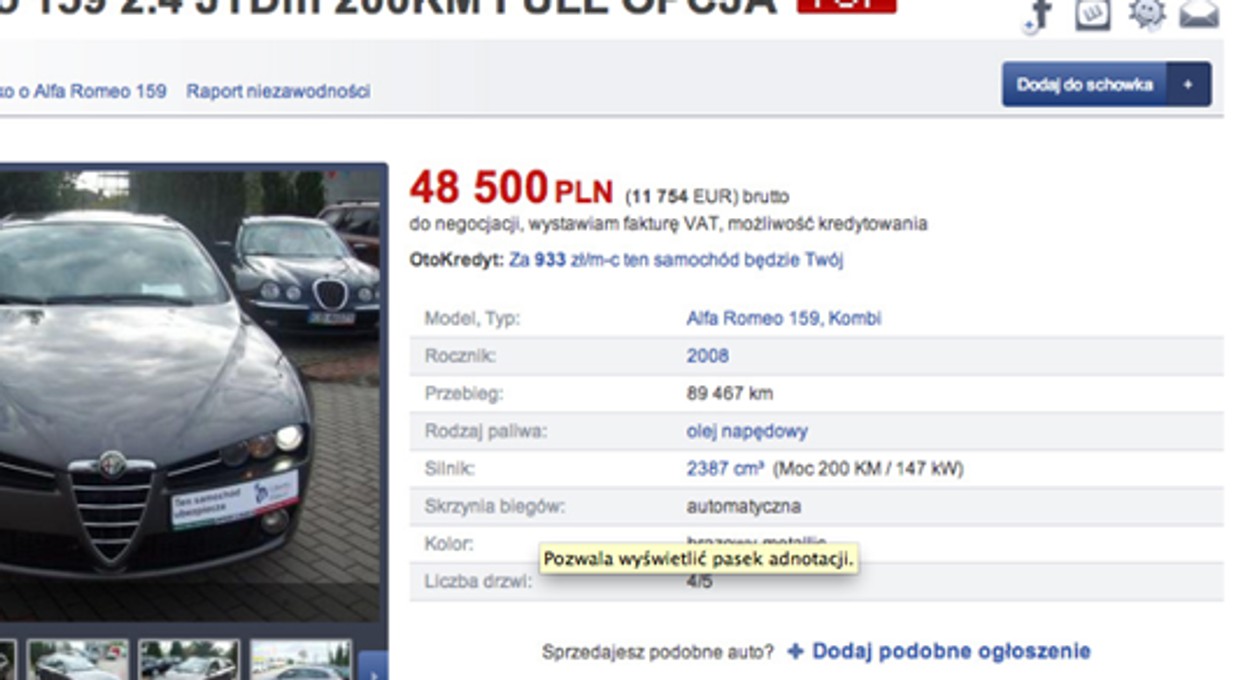Click the 'automatyczna' gearbox value
Viewport: 1240px width, 680px height.
pos(743,507)
